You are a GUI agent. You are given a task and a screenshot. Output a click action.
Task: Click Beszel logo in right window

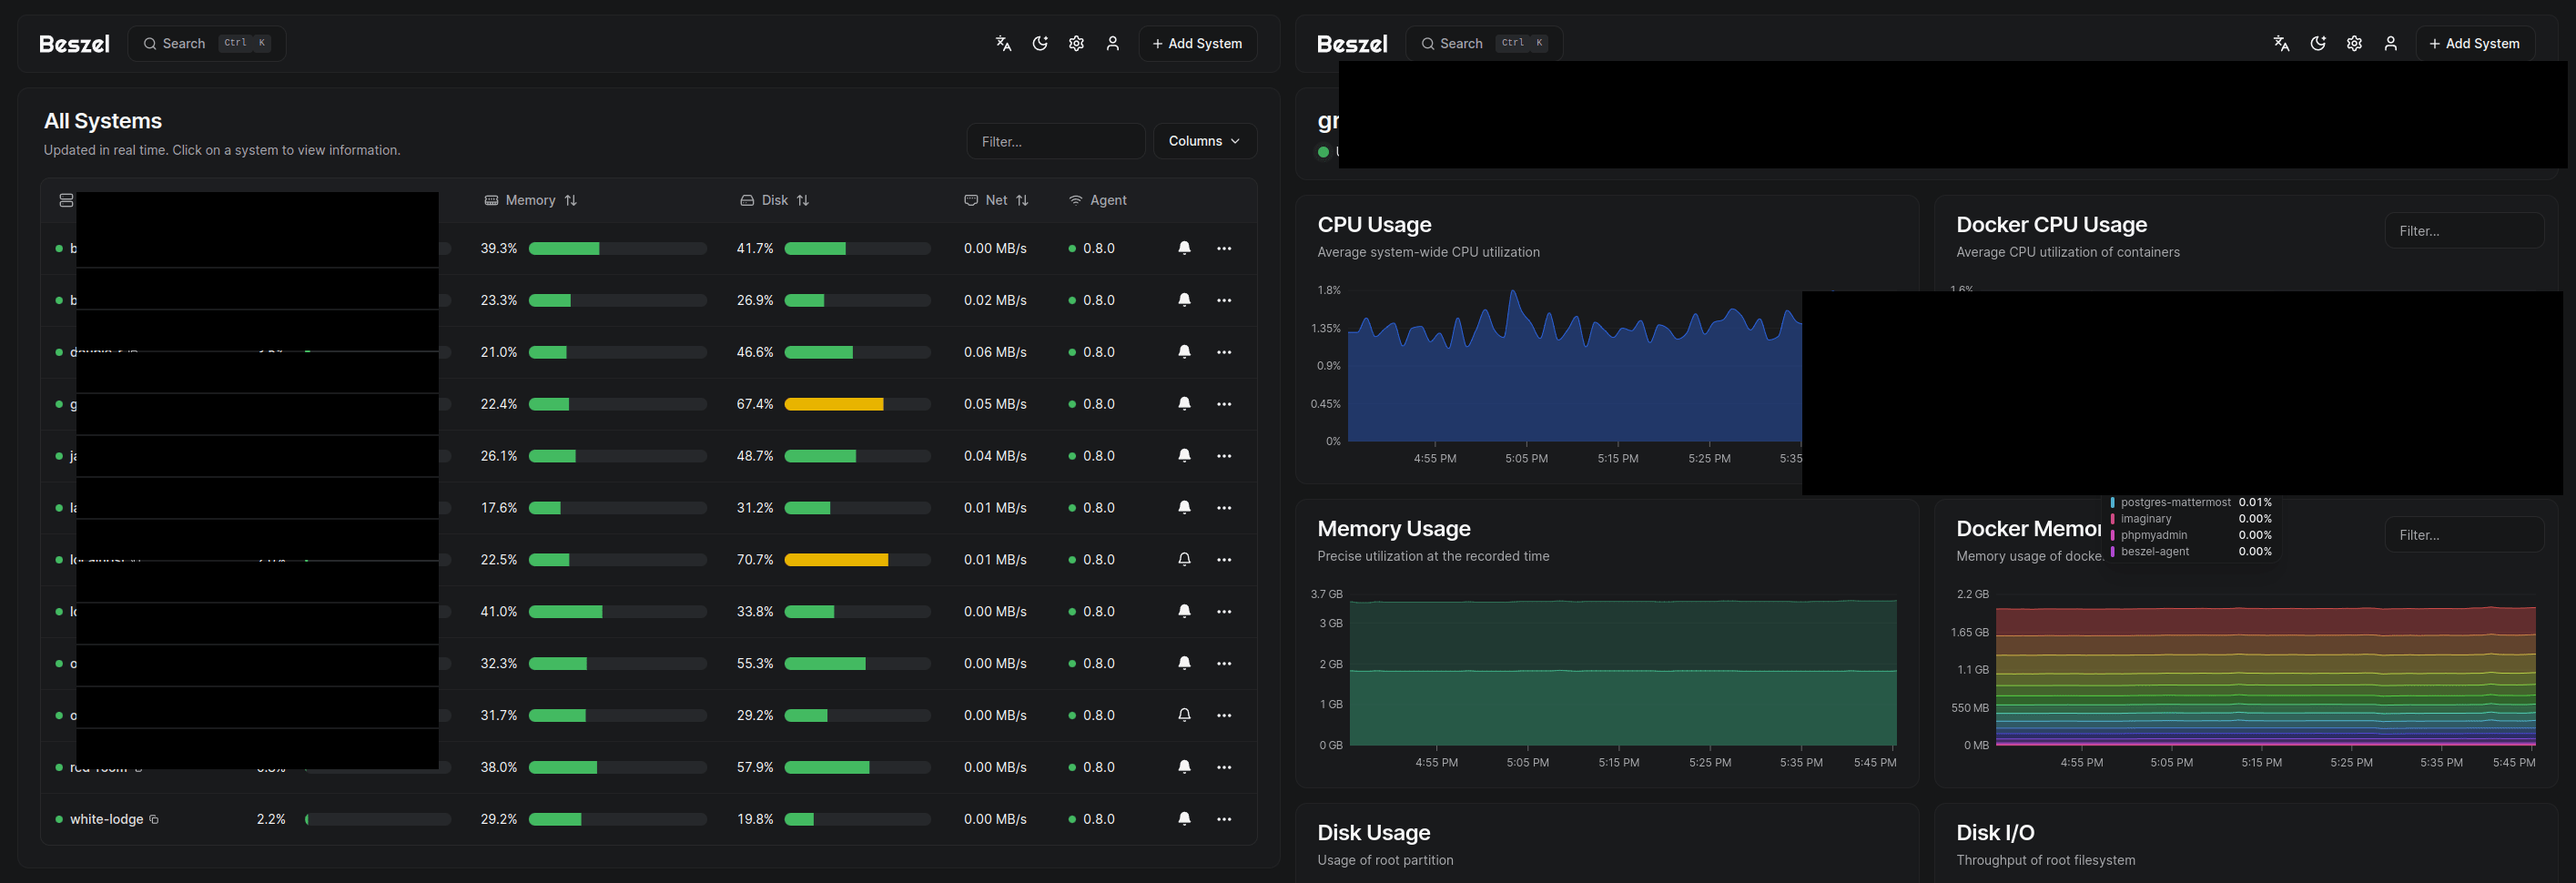pos(1352,44)
